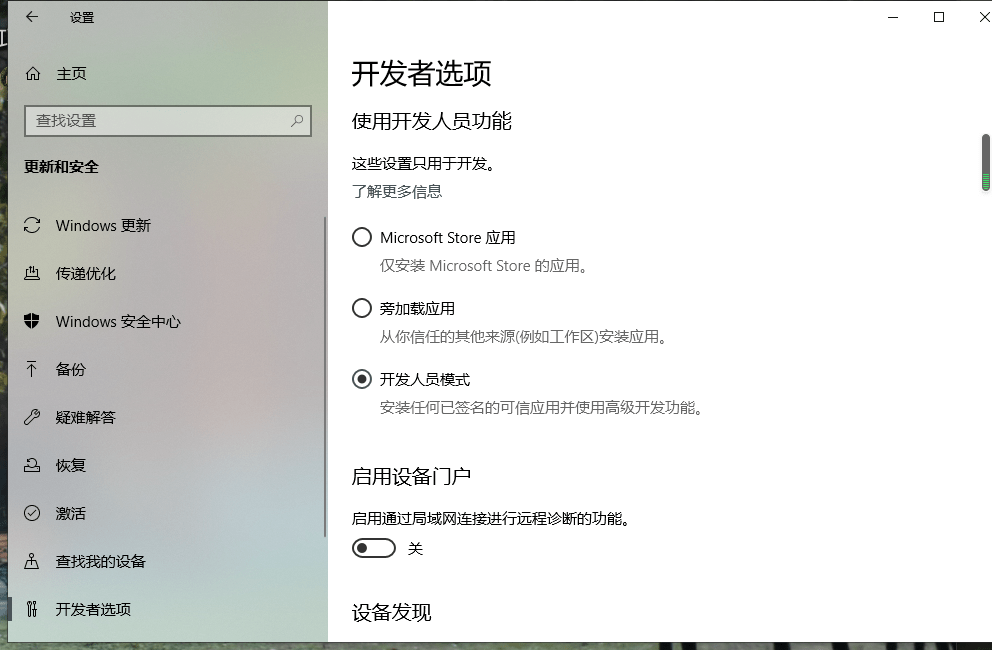Click the description 仅安装 Microsoft Store 的应用。
The height and width of the screenshot is (650, 992).
click(485, 266)
